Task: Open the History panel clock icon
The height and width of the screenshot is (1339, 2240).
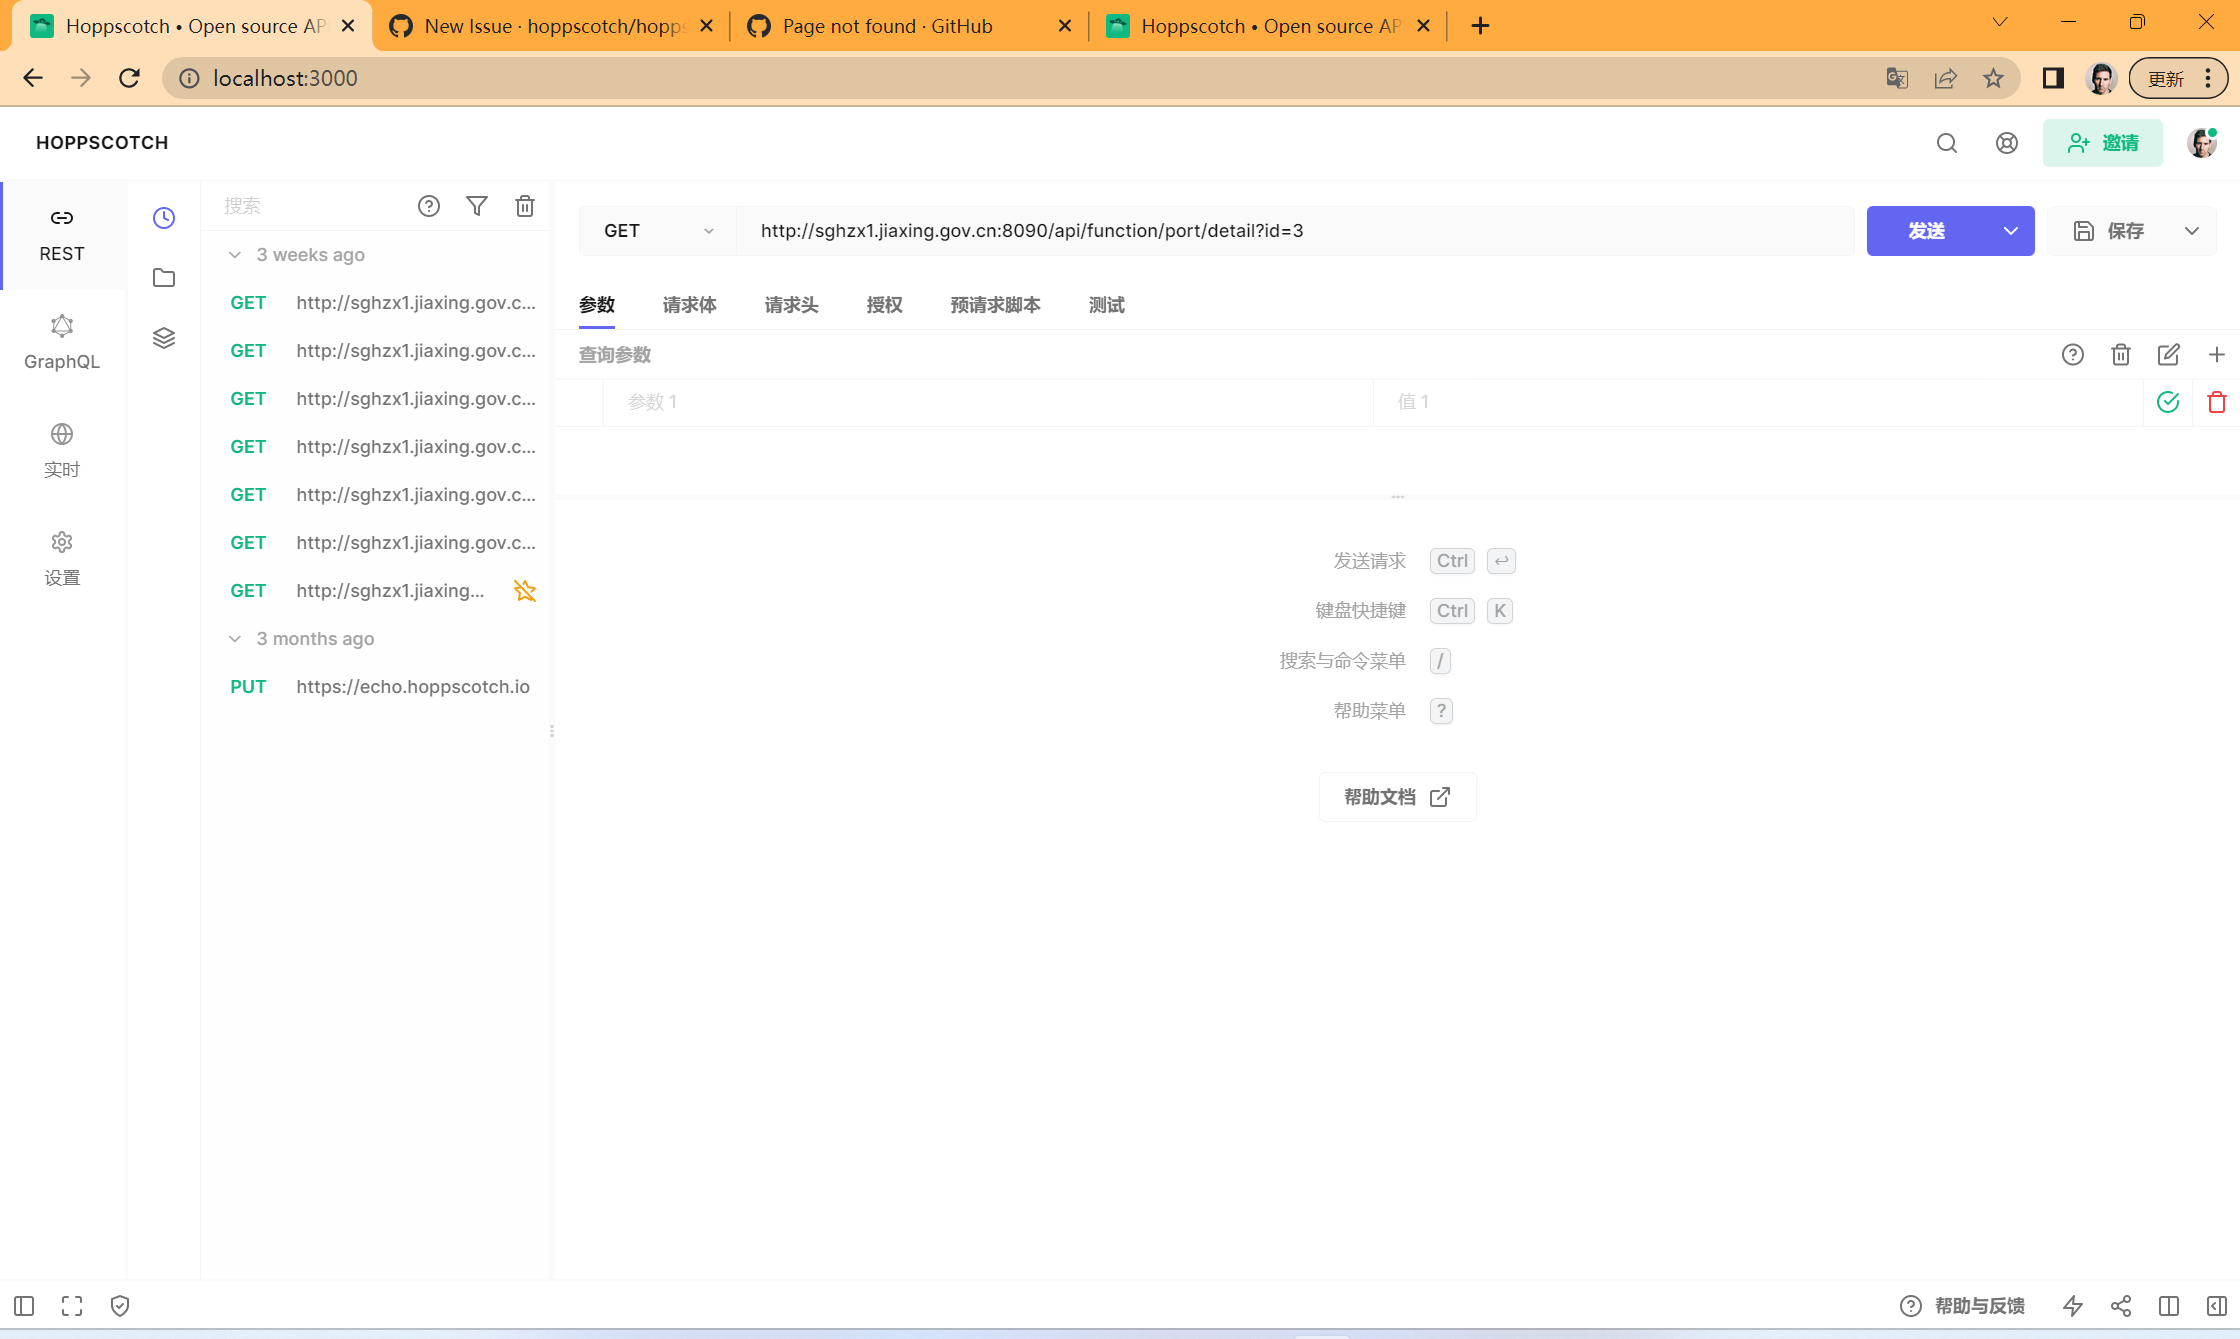Action: coord(164,218)
